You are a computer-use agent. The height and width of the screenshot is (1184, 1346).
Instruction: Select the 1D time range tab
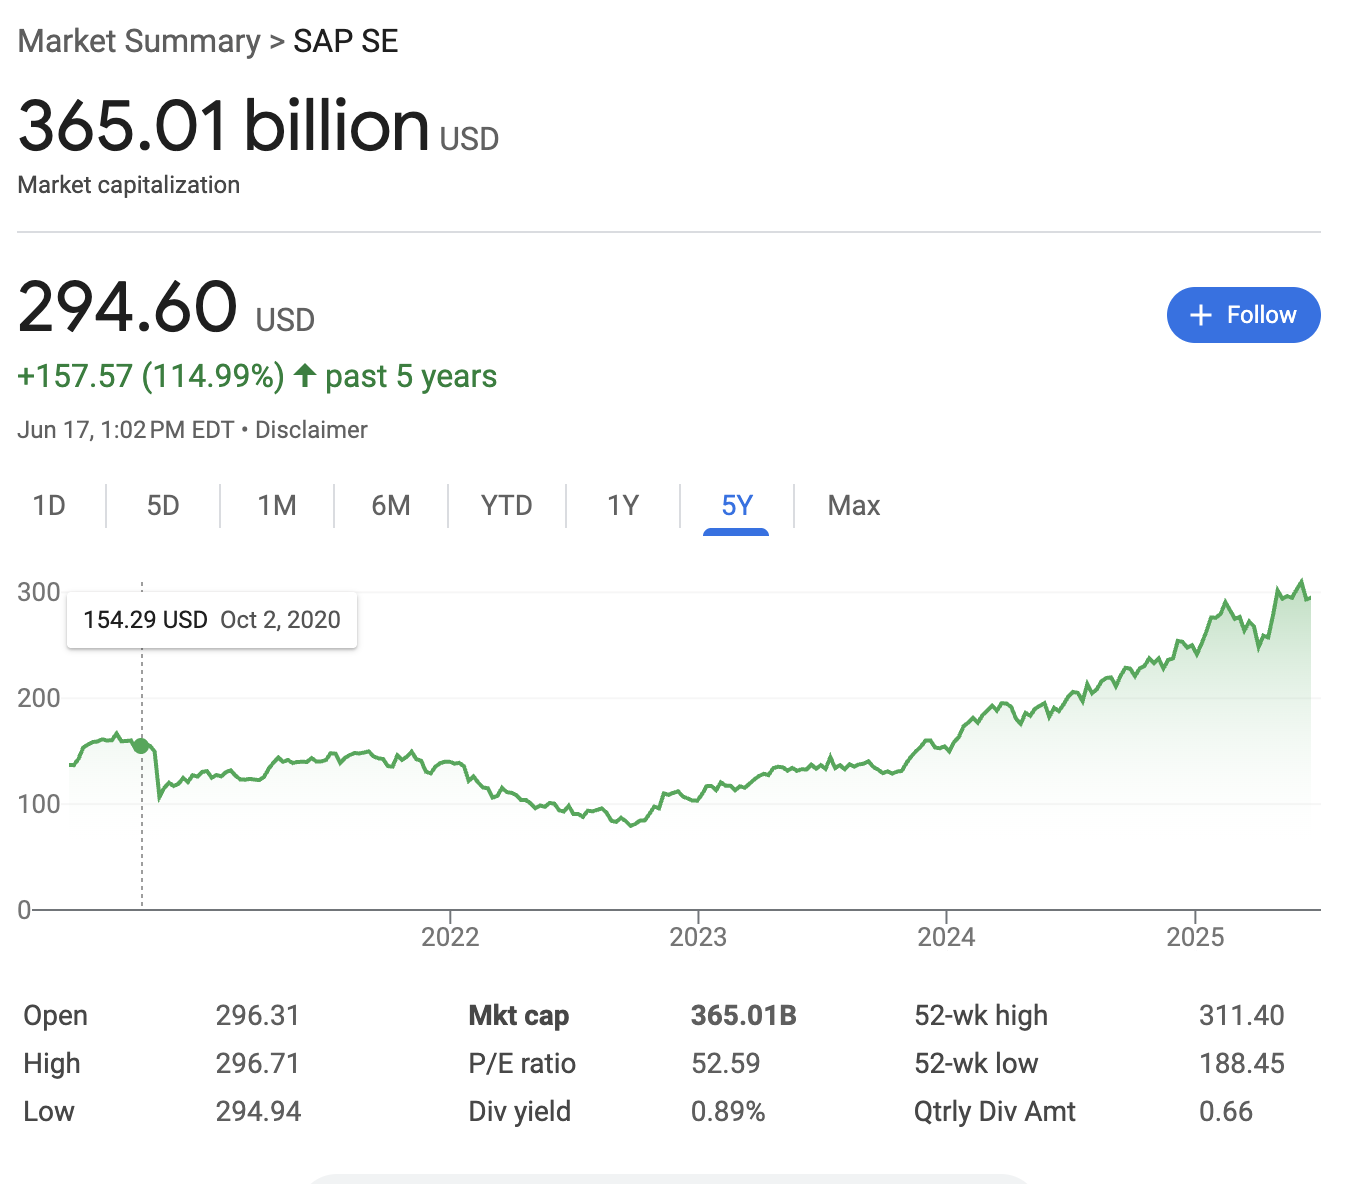tap(50, 506)
